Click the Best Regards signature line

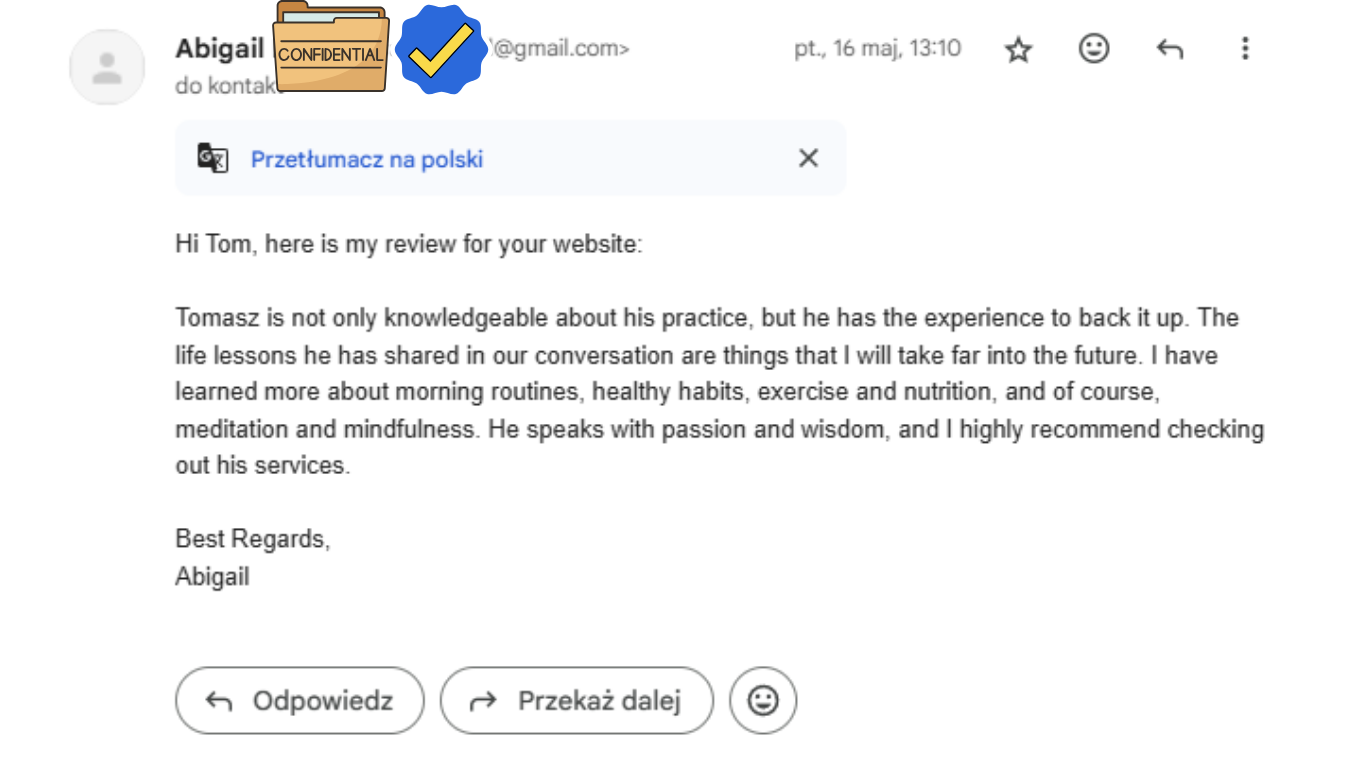pos(253,539)
